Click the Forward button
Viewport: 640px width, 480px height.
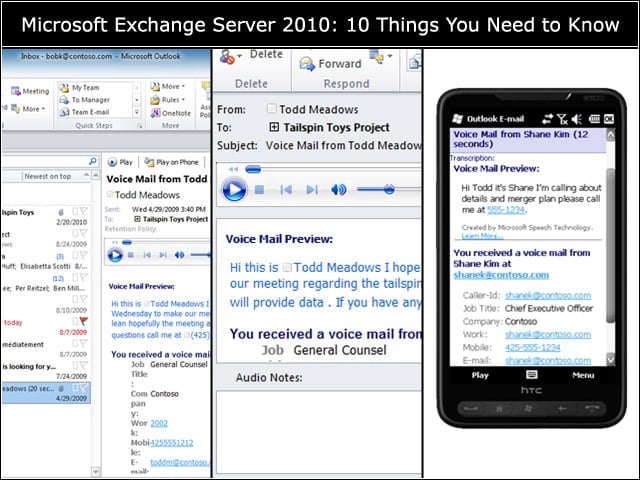point(331,64)
